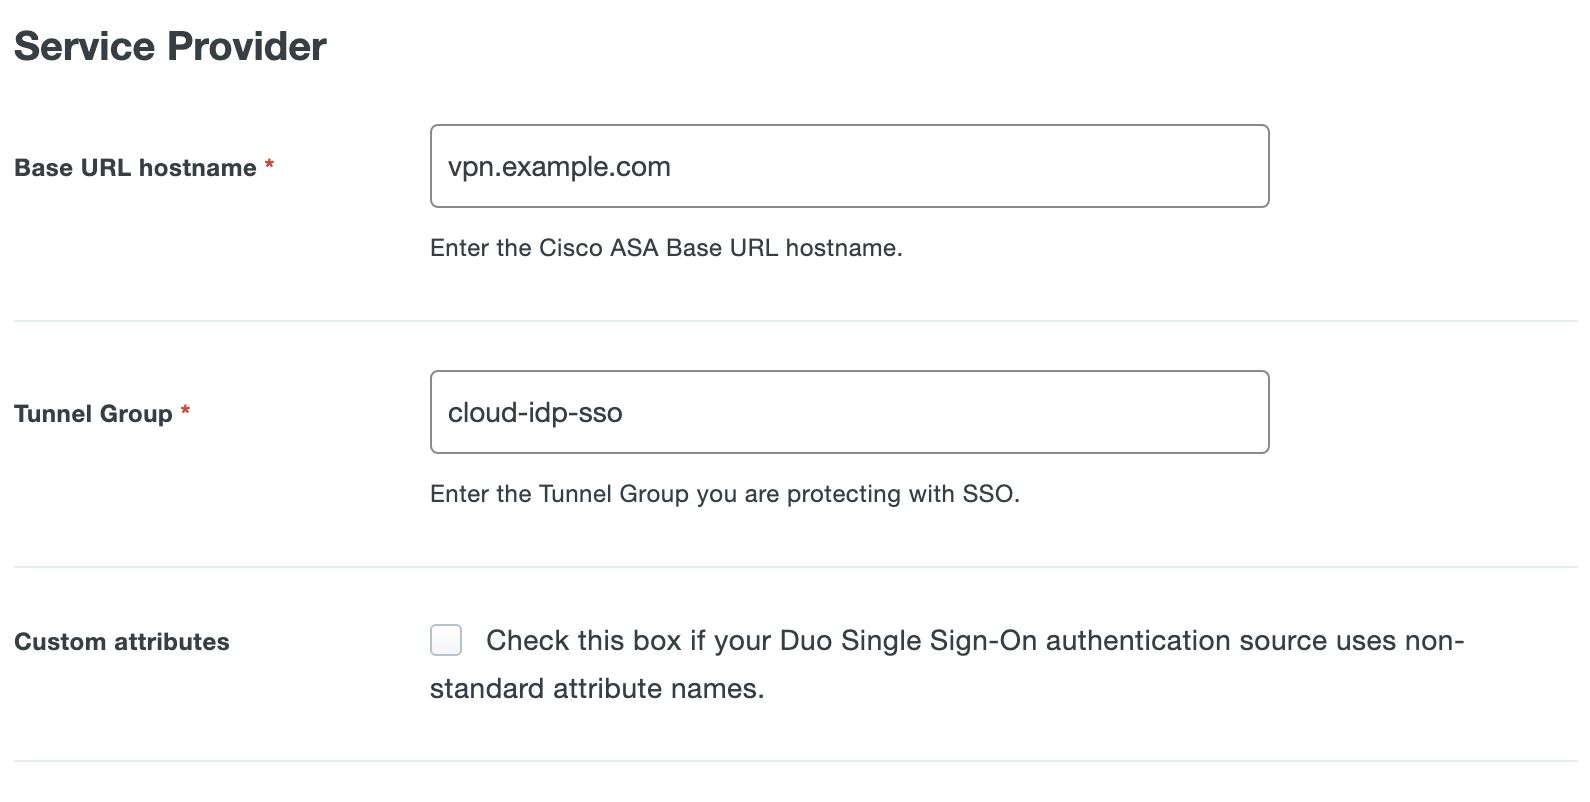Click the Service Provider heading

tap(169, 45)
